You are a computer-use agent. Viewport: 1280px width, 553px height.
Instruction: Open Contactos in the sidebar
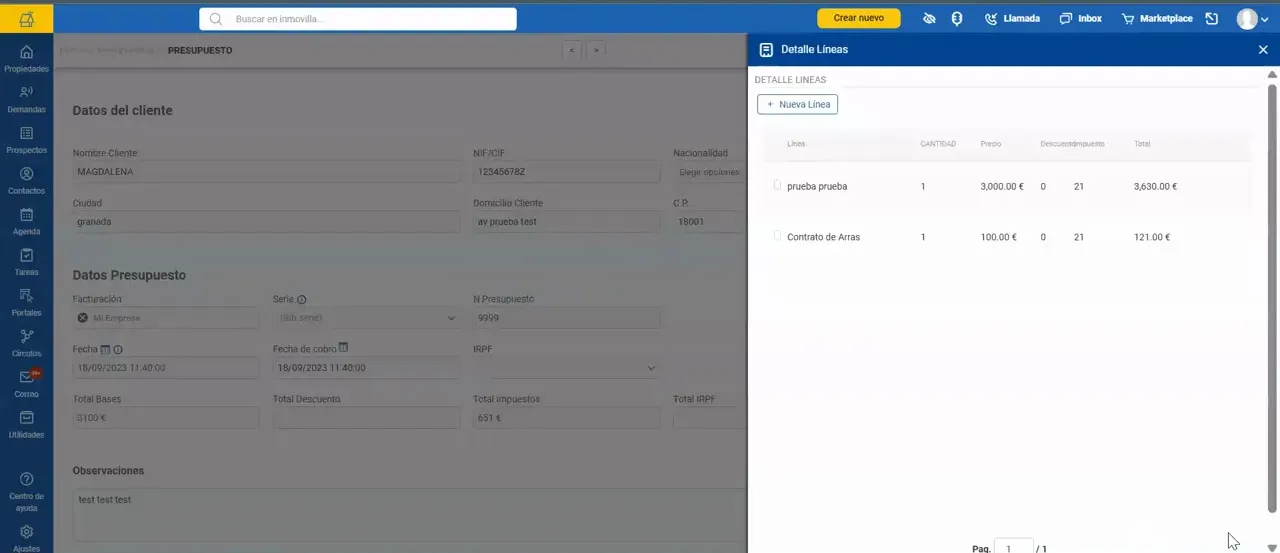click(x=26, y=181)
